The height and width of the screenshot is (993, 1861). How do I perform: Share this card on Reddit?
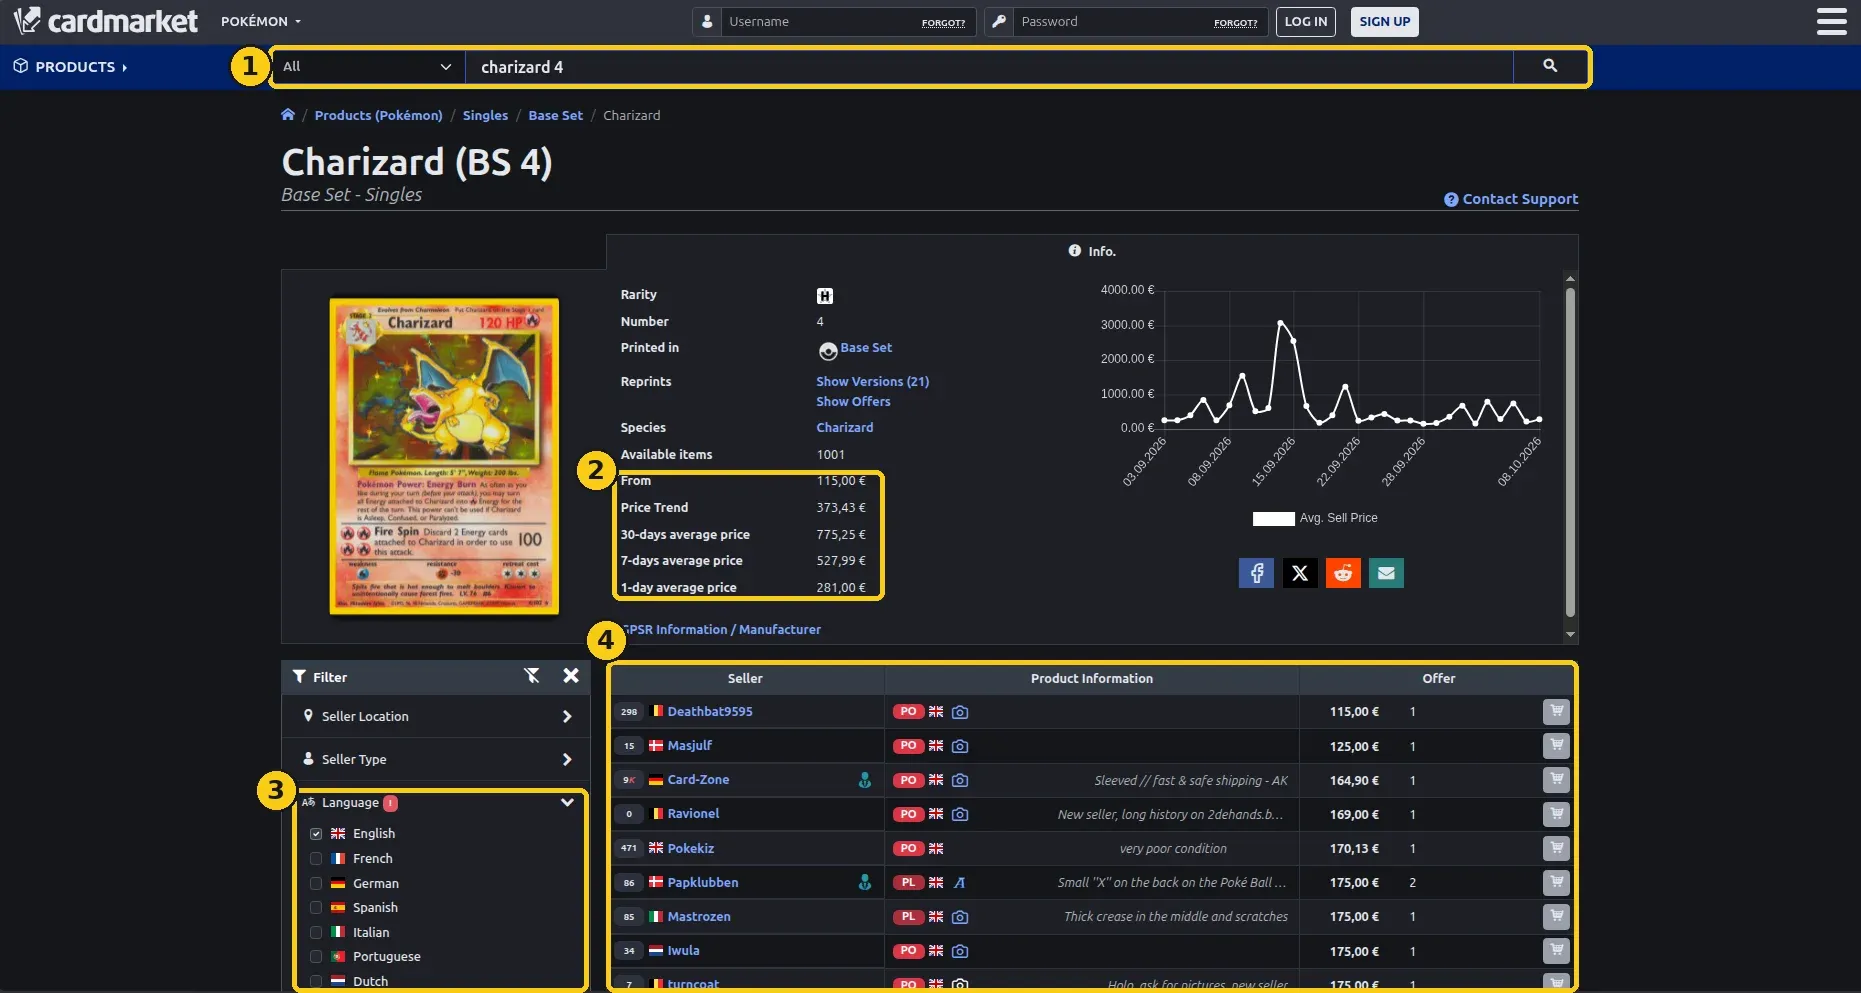click(1343, 573)
